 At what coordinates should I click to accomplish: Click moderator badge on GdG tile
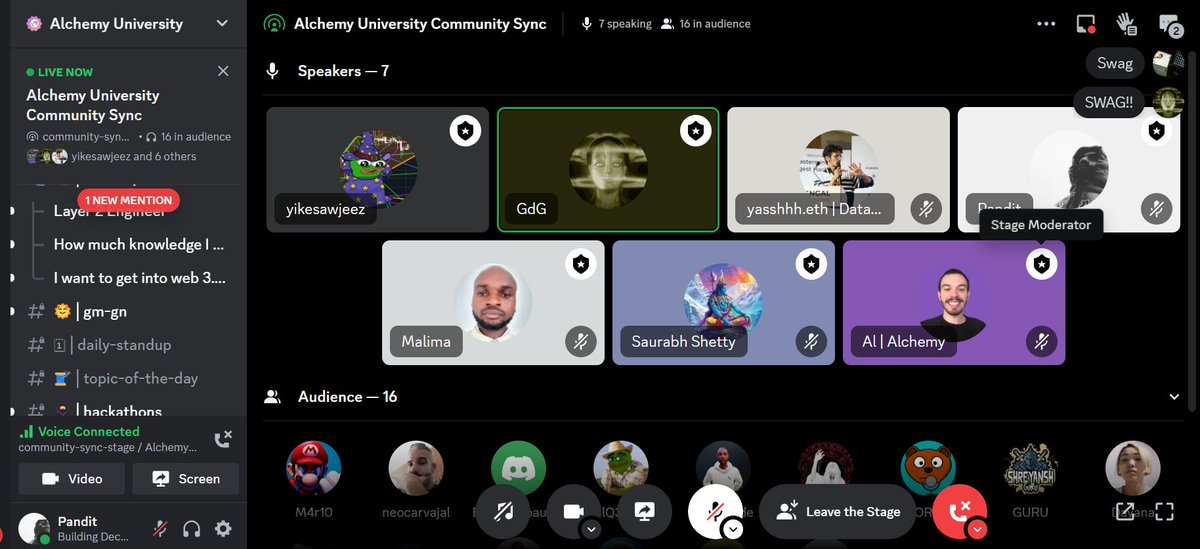pos(696,131)
